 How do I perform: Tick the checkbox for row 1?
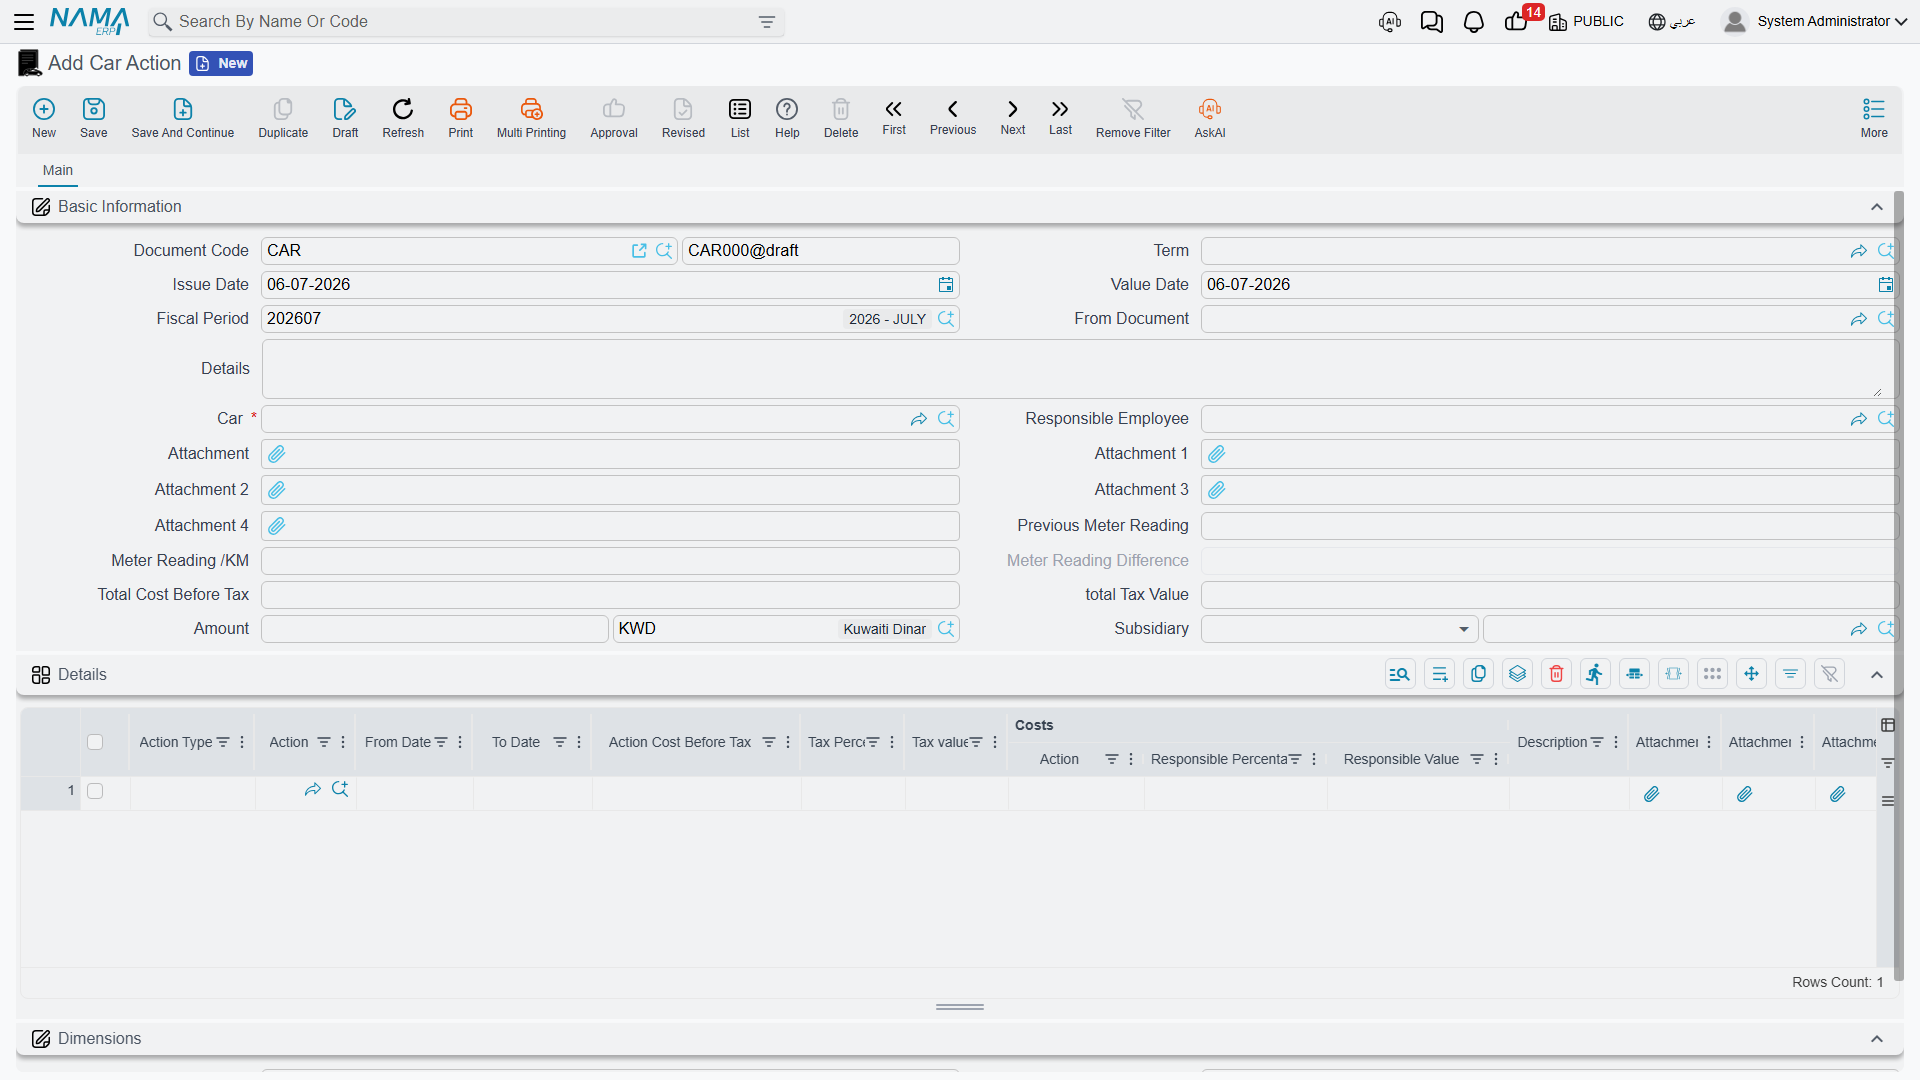point(95,791)
